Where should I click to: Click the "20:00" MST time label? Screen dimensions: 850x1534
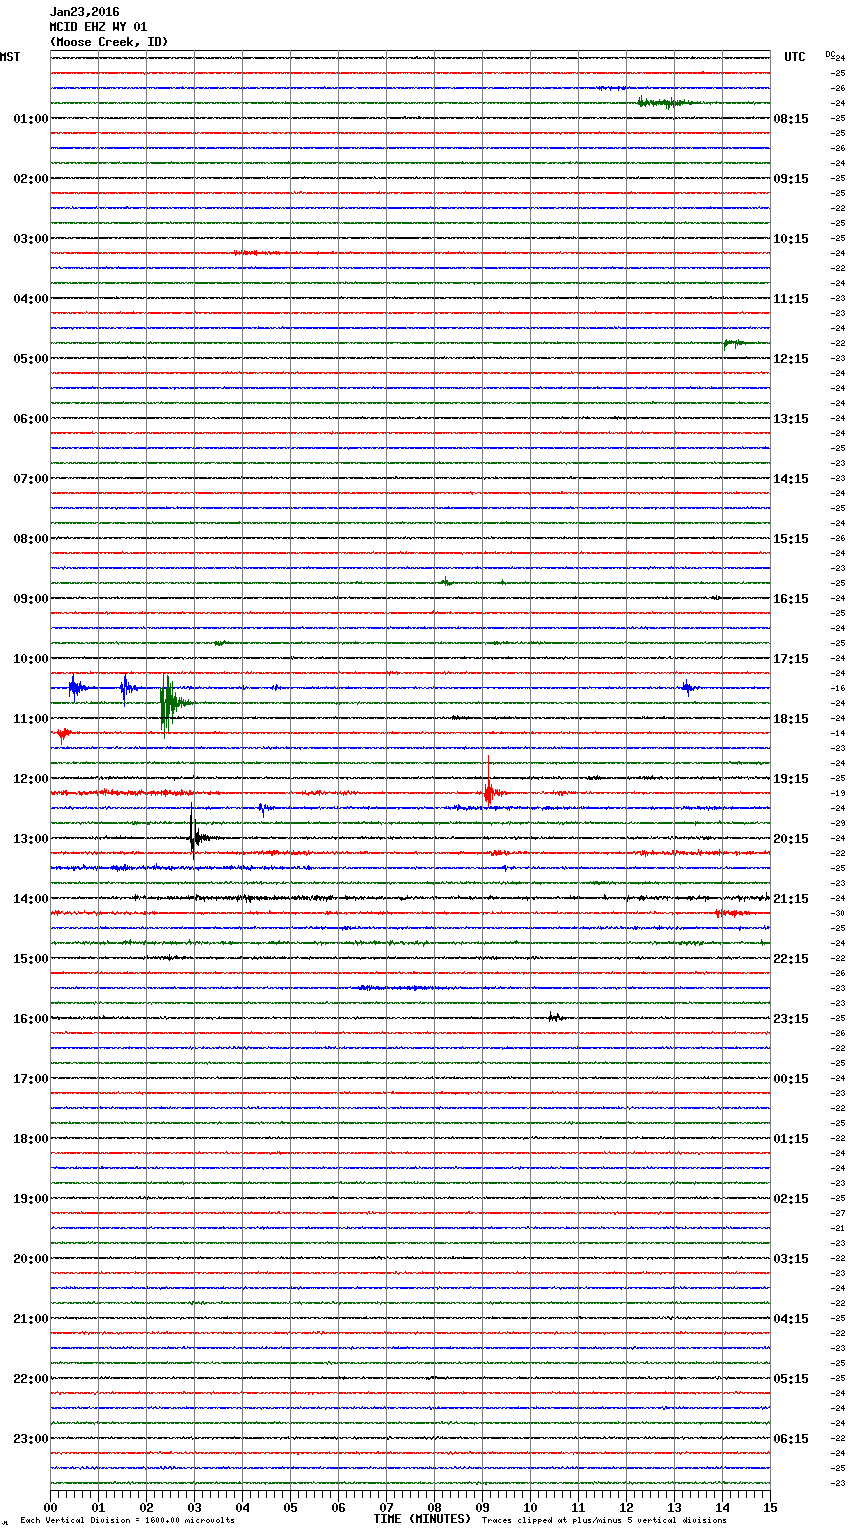pyautogui.click(x=30, y=1259)
